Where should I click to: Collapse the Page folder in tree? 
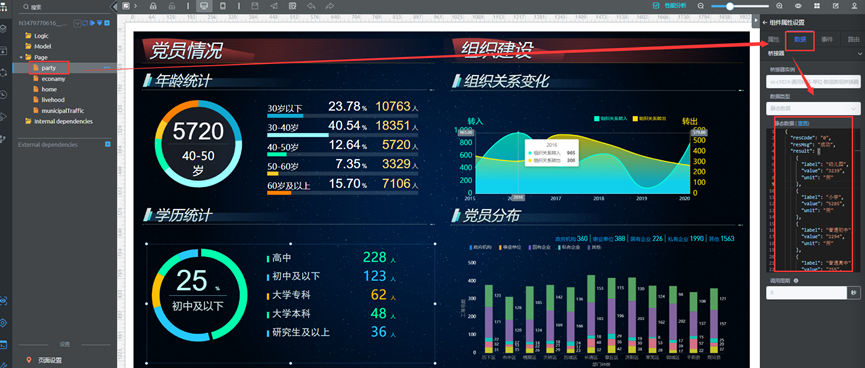(21, 57)
